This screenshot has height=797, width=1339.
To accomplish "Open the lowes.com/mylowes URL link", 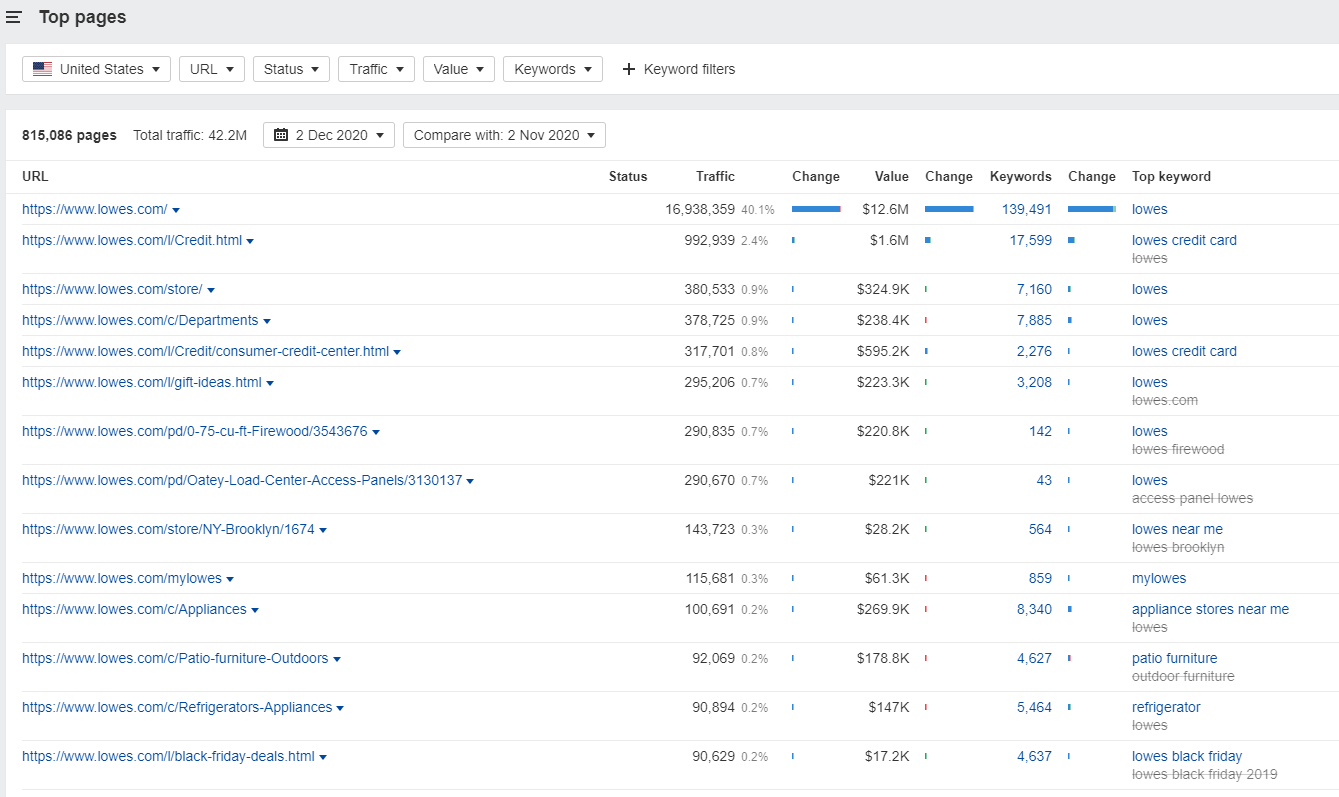I will tap(122, 578).
